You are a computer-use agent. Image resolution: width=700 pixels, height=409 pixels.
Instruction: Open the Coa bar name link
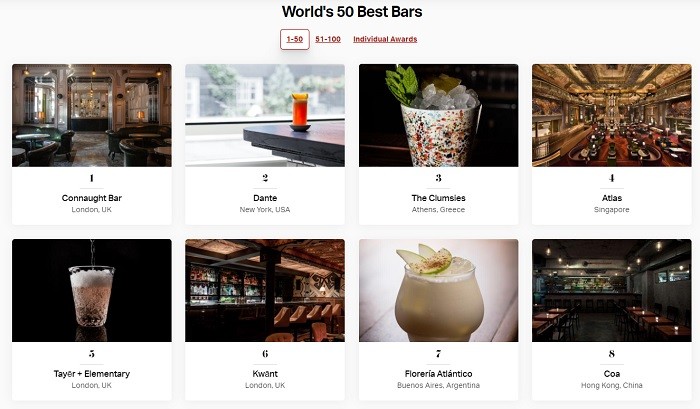(x=612, y=374)
